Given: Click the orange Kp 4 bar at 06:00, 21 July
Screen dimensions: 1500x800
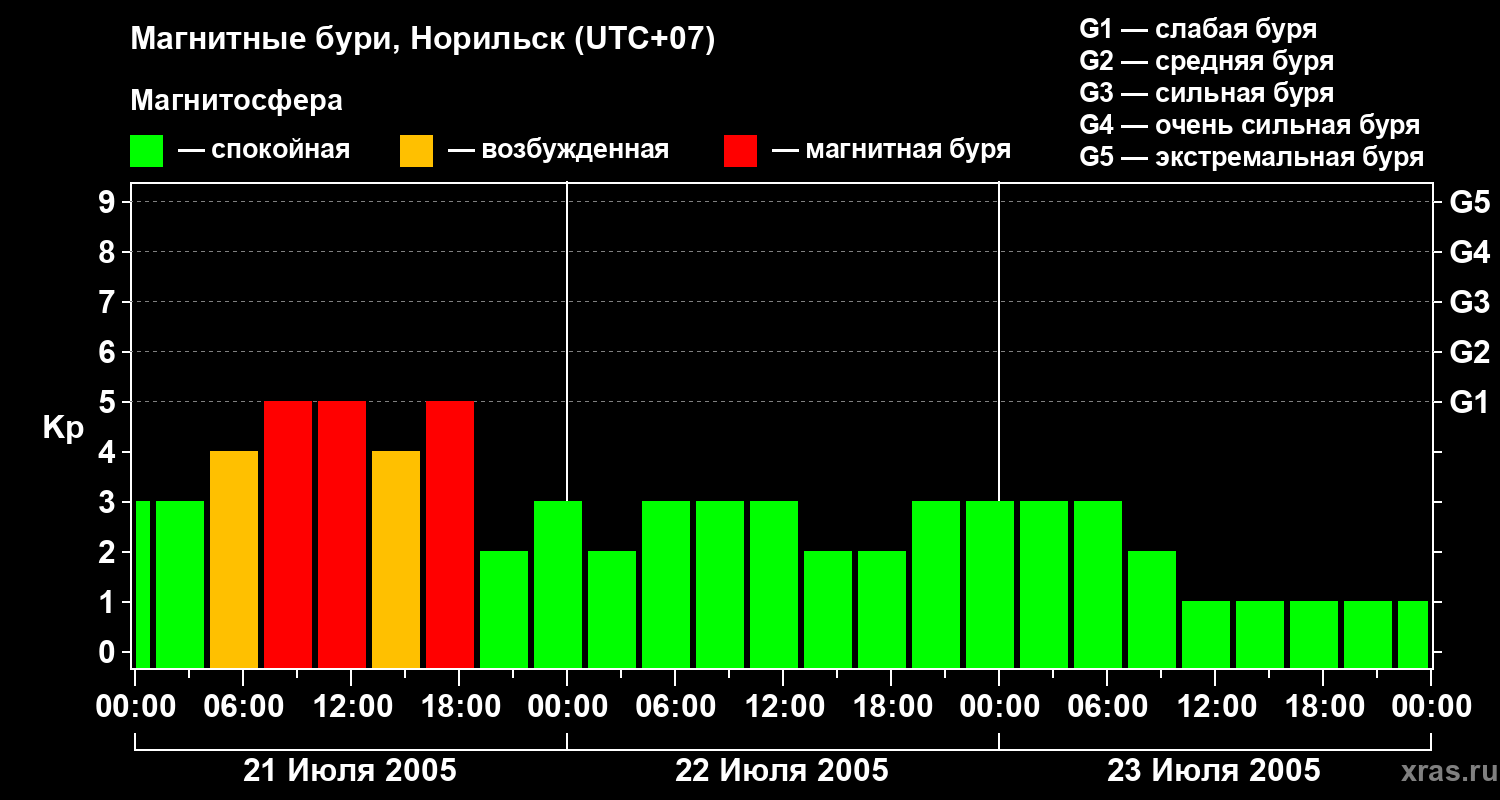Looking at the screenshot, I should tap(234, 559).
